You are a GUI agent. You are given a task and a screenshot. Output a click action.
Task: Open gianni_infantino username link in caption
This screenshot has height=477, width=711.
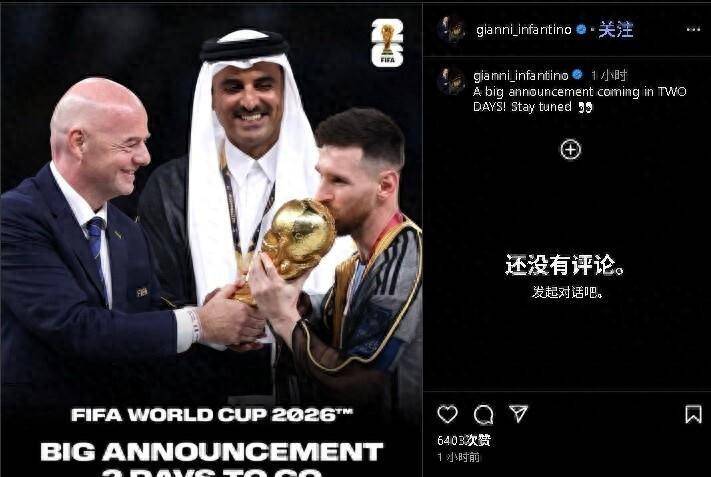pyautogui.click(x=521, y=75)
